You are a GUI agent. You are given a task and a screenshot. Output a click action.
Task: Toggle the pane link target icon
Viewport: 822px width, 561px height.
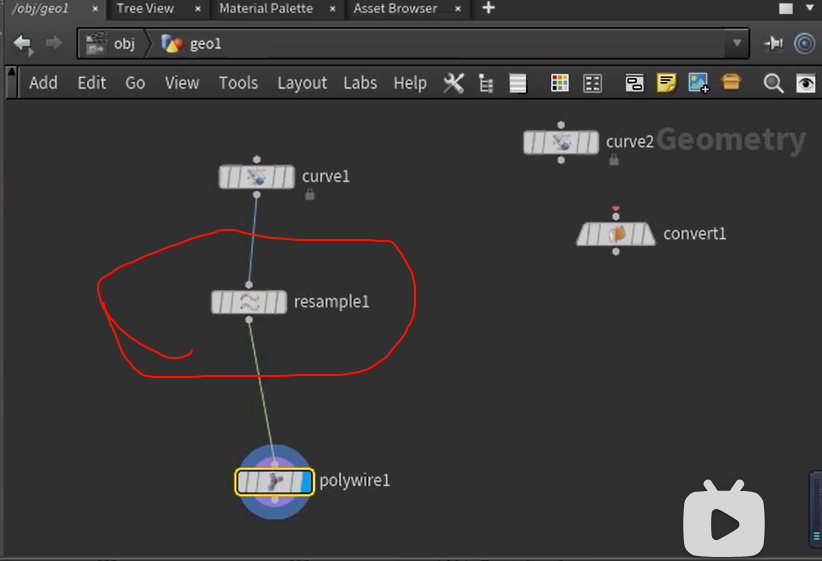[x=804, y=43]
